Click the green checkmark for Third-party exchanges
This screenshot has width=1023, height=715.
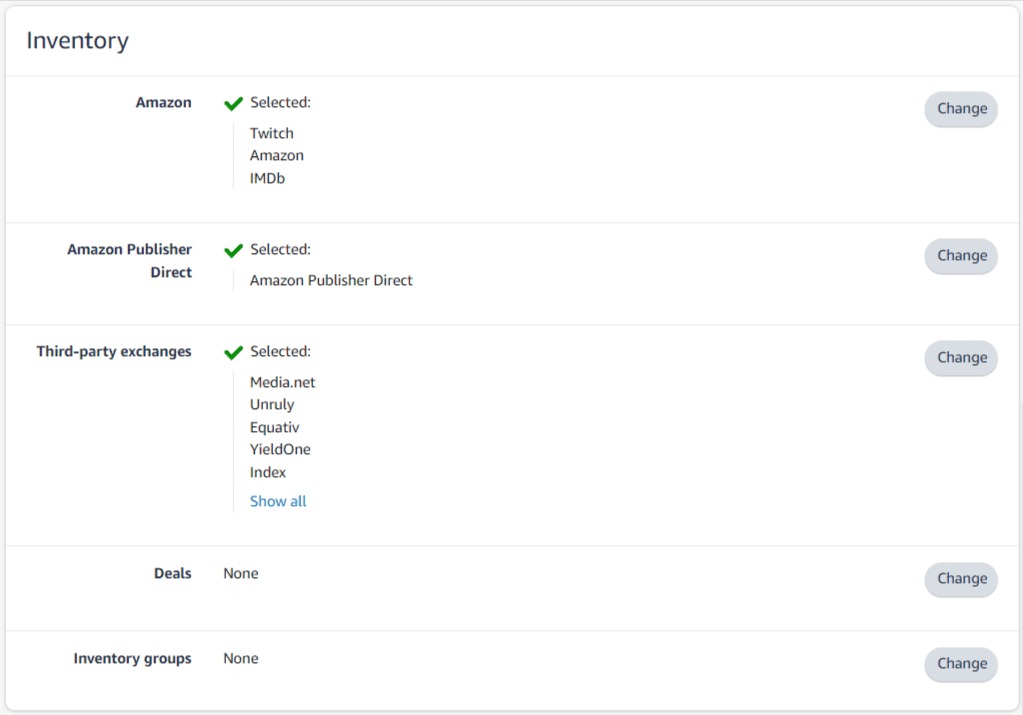coord(234,352)
